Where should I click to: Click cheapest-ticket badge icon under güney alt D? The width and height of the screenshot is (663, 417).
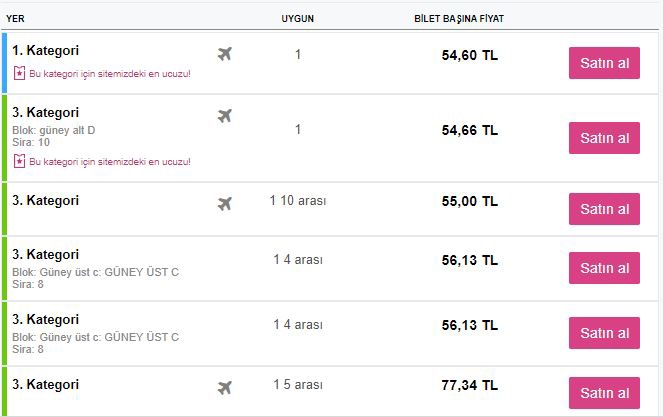pyautogui.click(x=19, y=161)
